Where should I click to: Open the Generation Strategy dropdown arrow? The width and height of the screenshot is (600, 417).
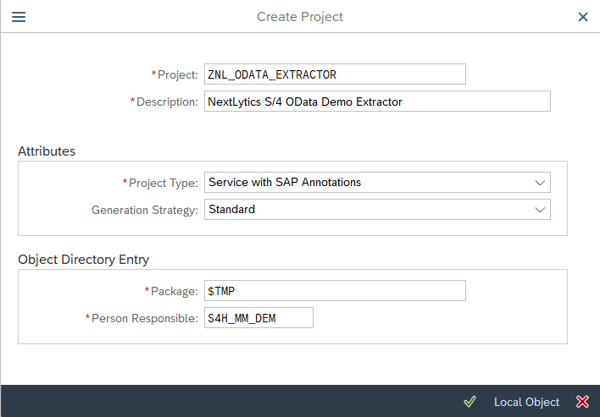[540, 210]
